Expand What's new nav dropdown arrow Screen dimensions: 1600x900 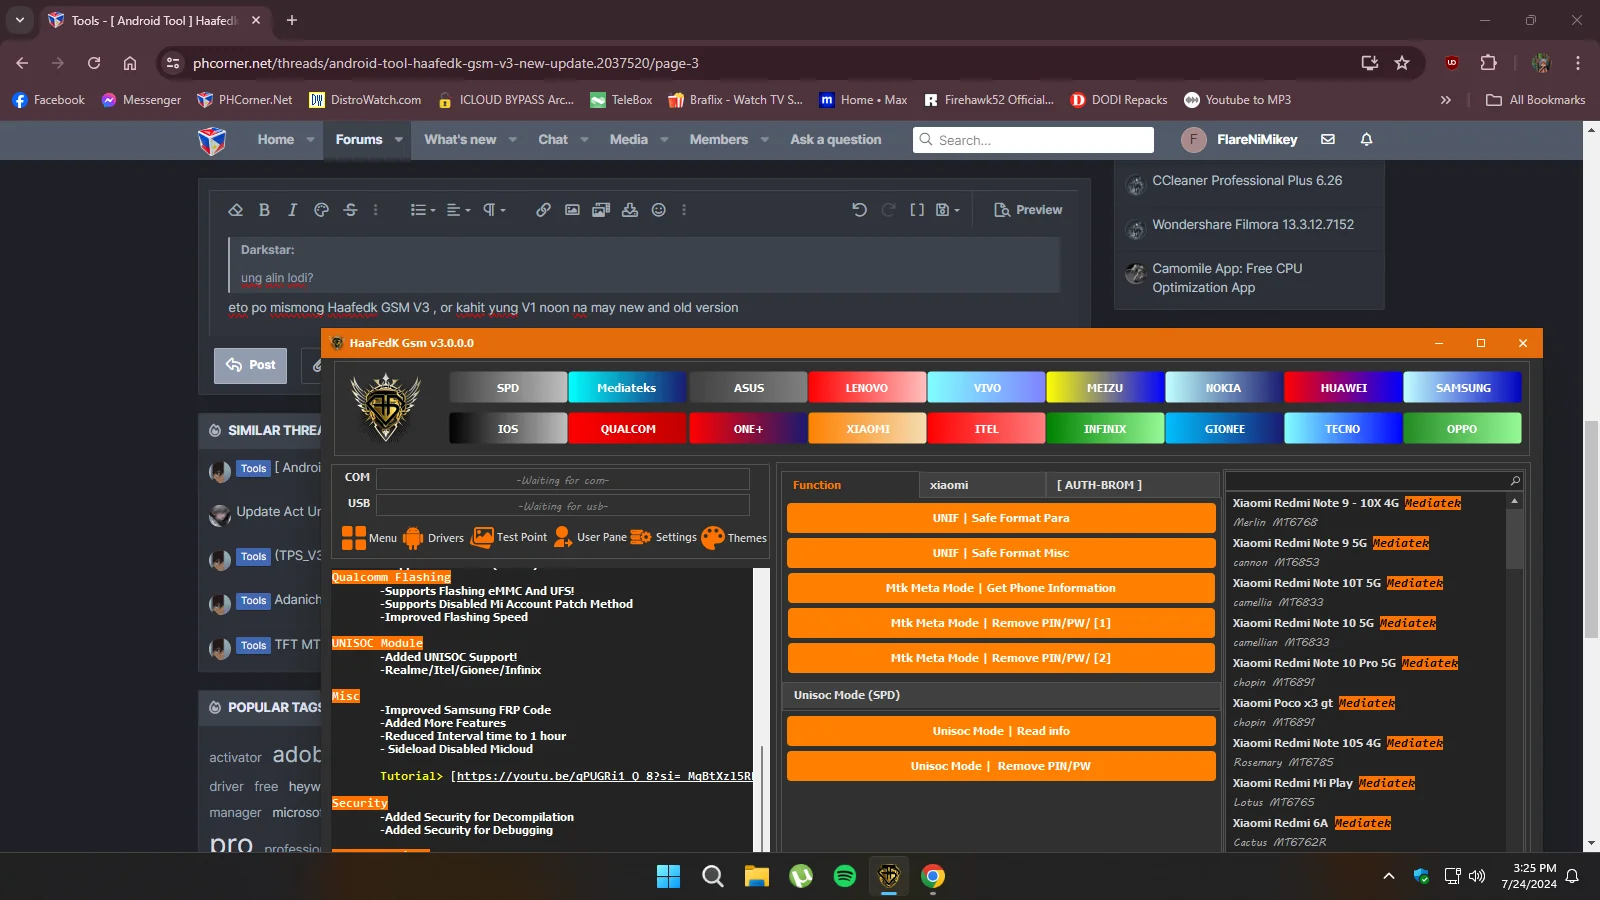513,140
